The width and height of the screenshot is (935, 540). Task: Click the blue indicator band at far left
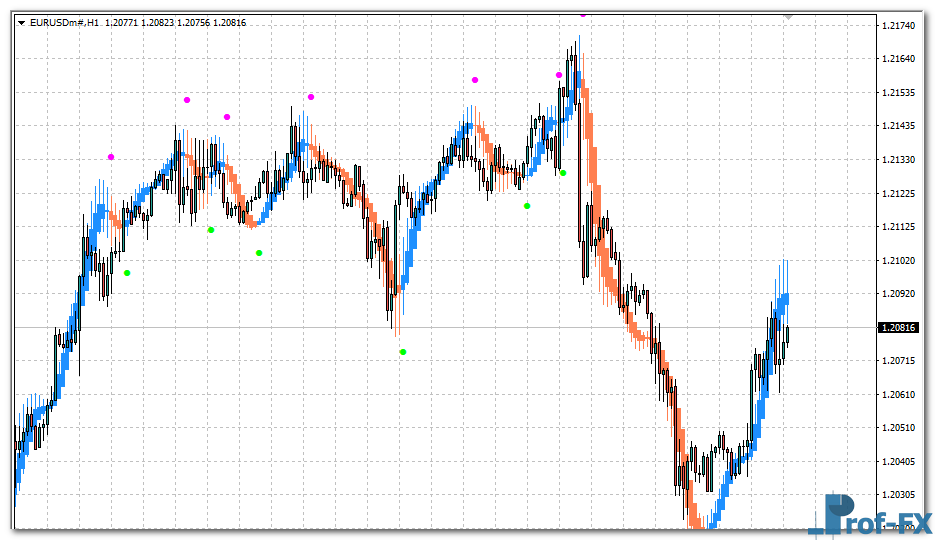pyautogui.click(x=20, y=470)
